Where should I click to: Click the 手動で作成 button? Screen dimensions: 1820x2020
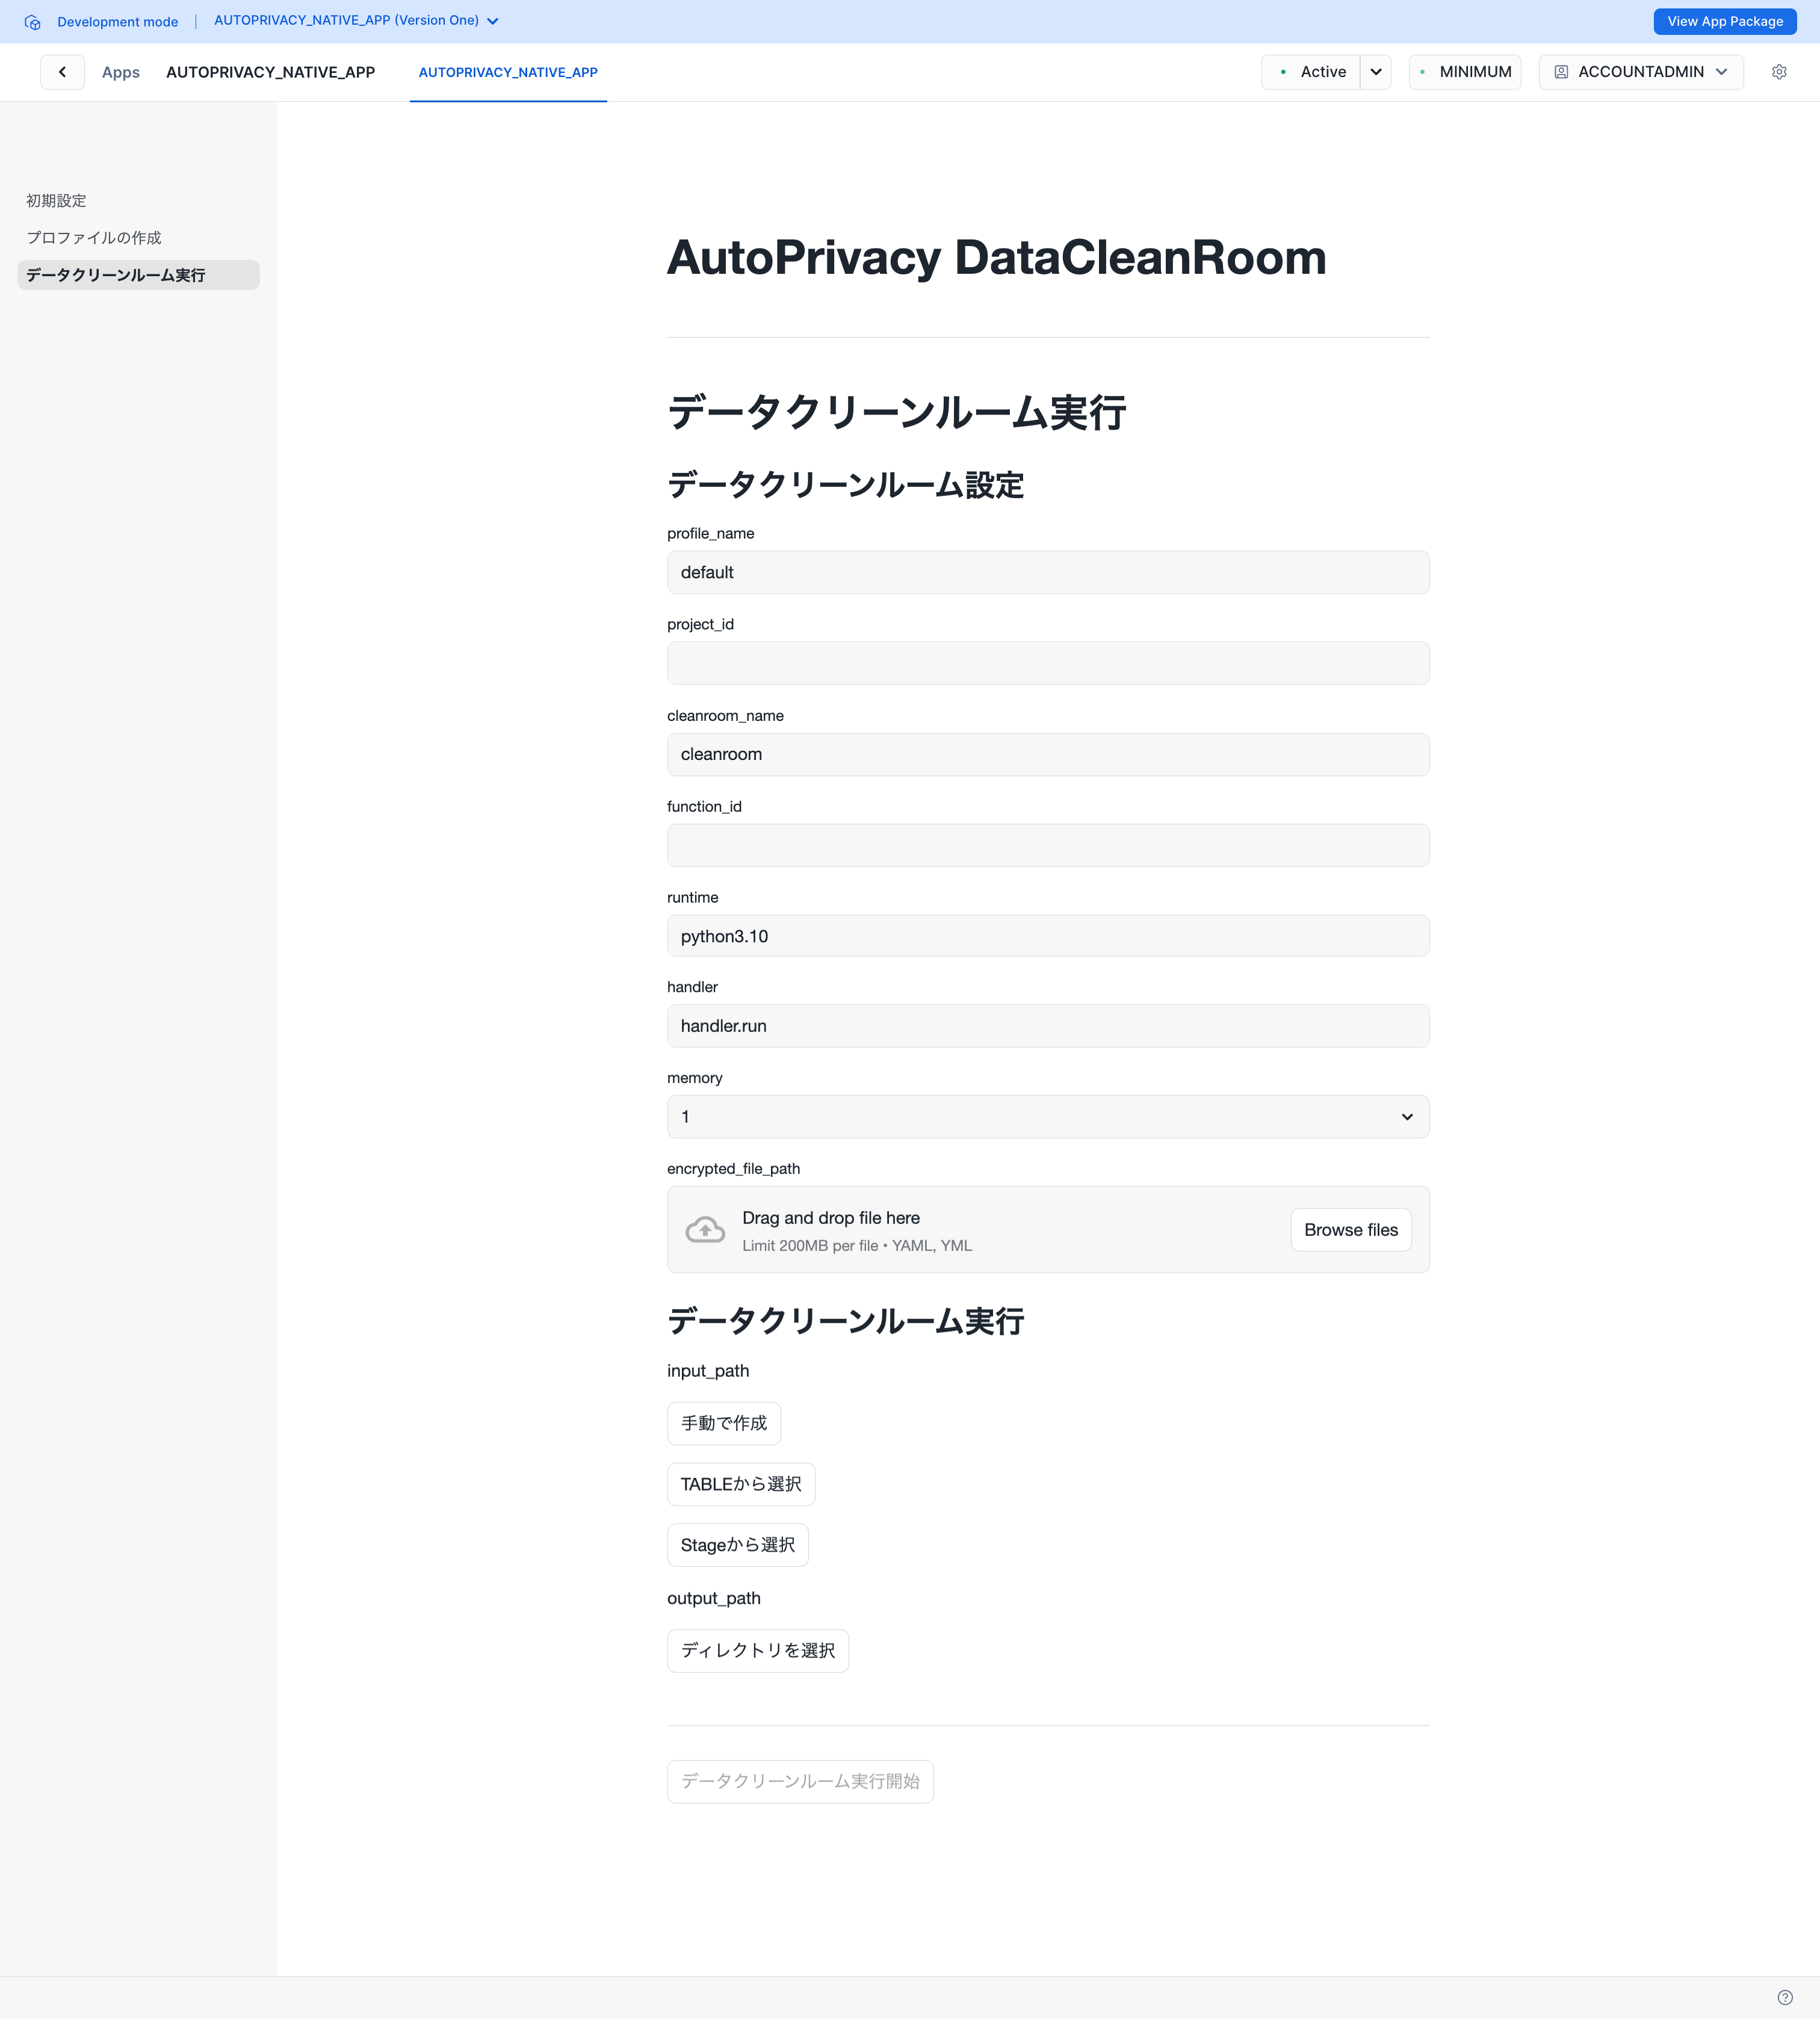(x=723, y=1423)
